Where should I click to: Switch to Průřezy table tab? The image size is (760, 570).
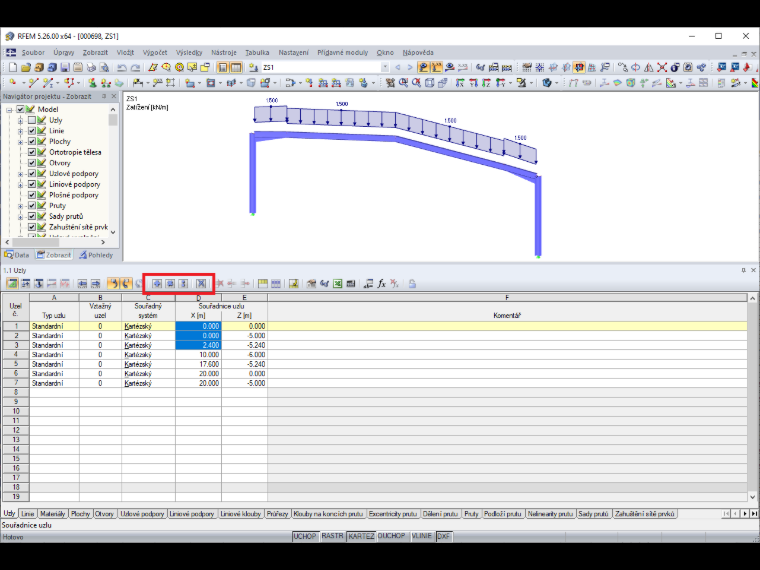tap(277, 513)
